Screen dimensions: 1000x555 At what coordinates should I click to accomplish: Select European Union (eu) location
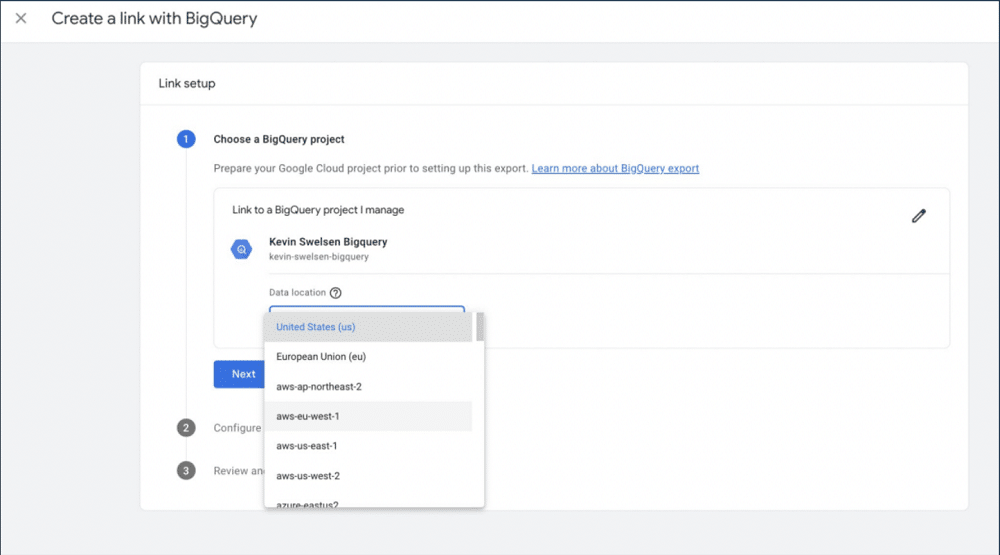pyautogui.click(x=368, y=357)
